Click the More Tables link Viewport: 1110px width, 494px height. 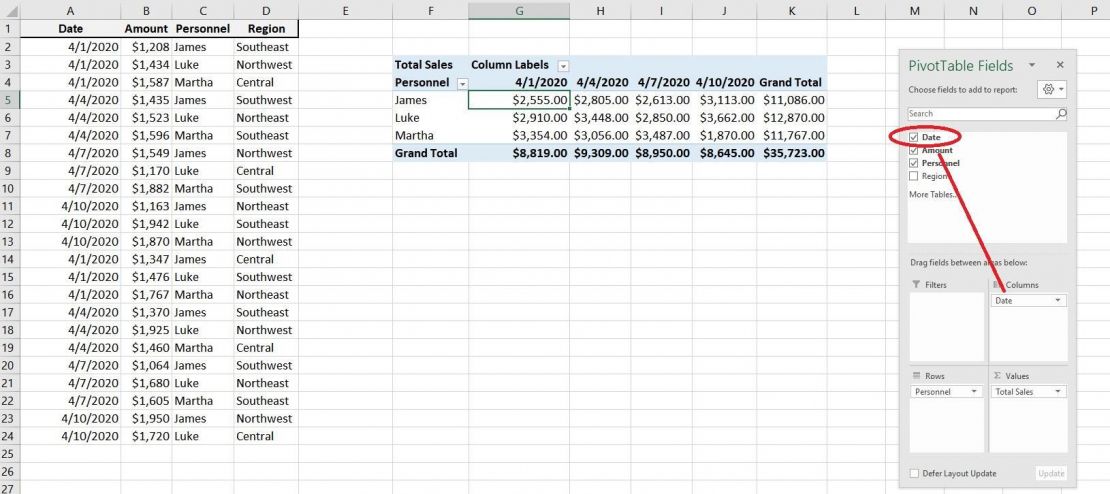pyautogui.click(x=932, y=195)
